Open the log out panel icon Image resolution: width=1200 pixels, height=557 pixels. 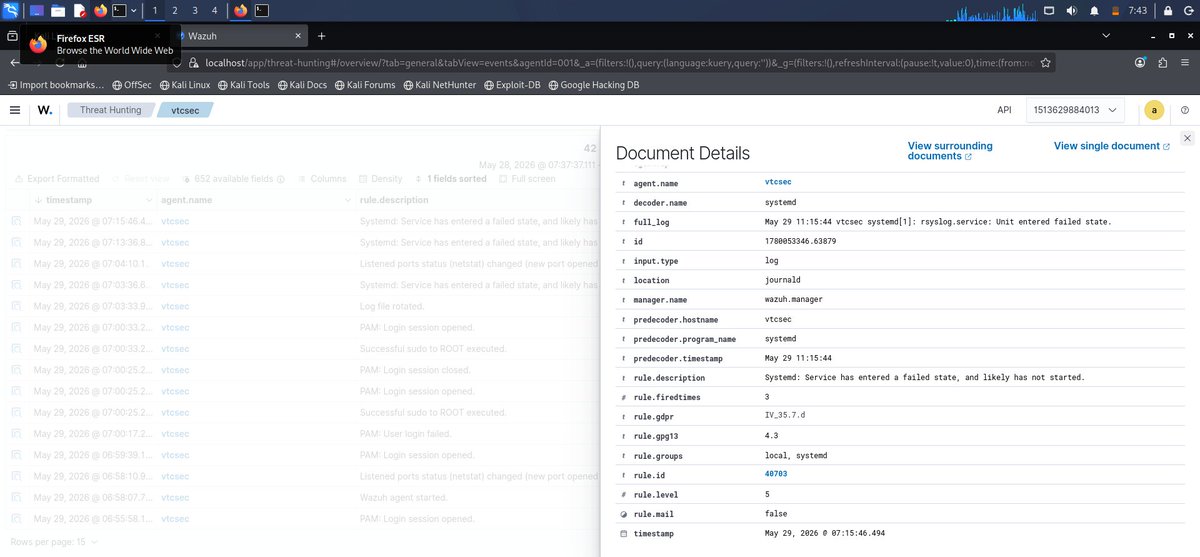[x=1187, y=10]
